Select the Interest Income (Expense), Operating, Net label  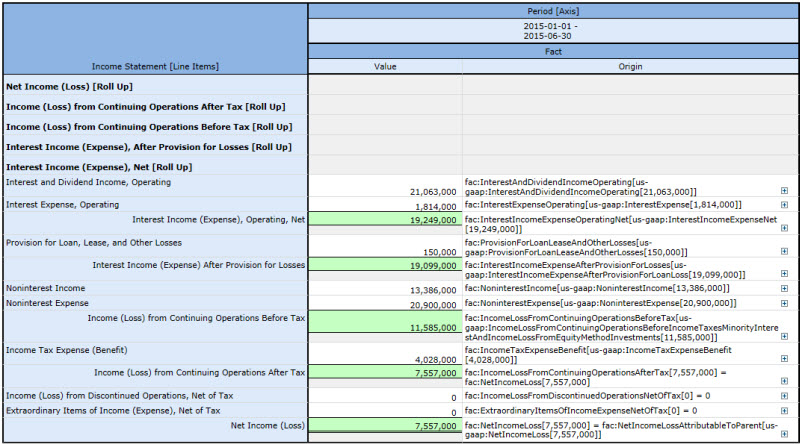218,219
